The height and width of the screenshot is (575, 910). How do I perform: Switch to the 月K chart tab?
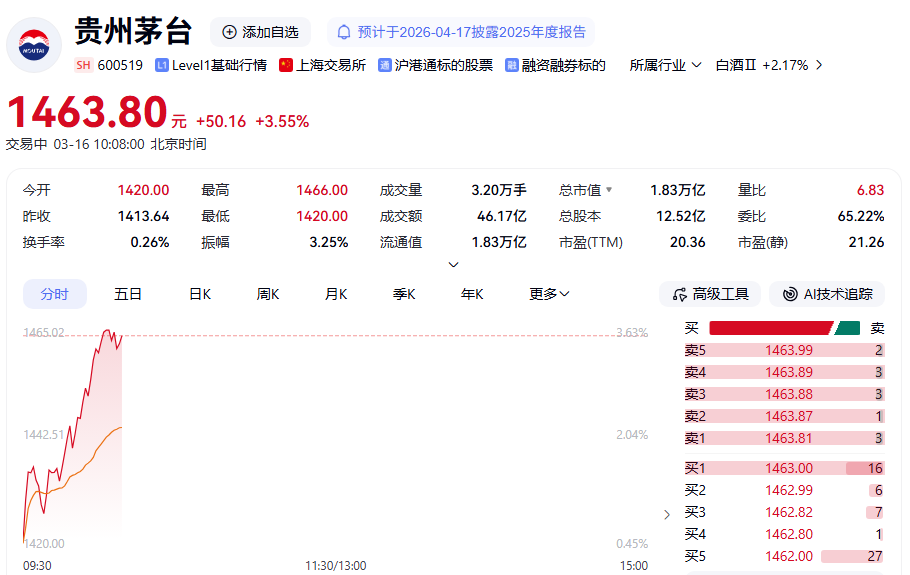click(x=336, y=294)
